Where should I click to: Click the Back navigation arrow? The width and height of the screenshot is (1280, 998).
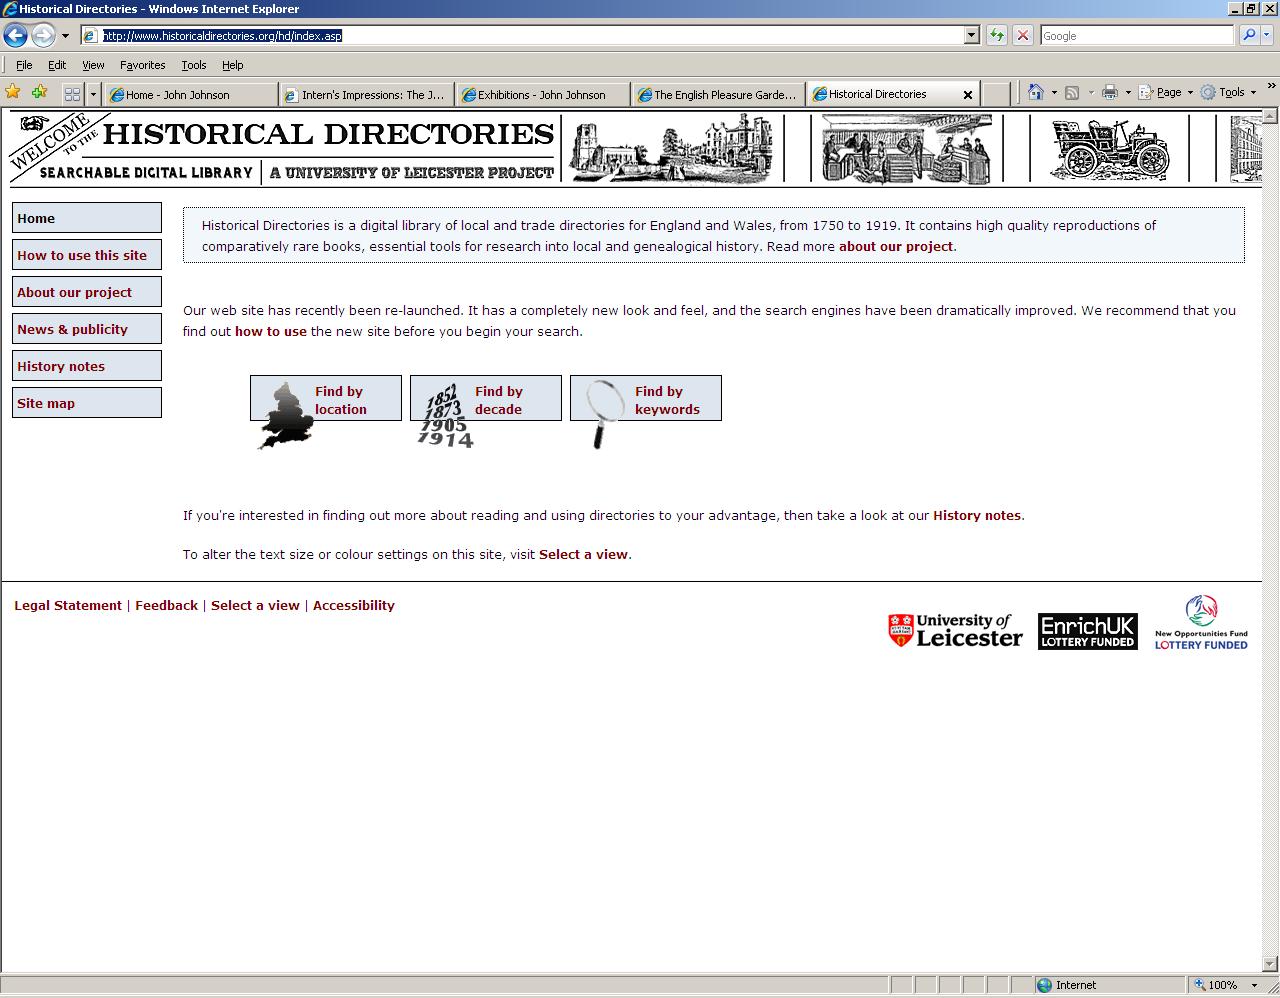point(14,35)
